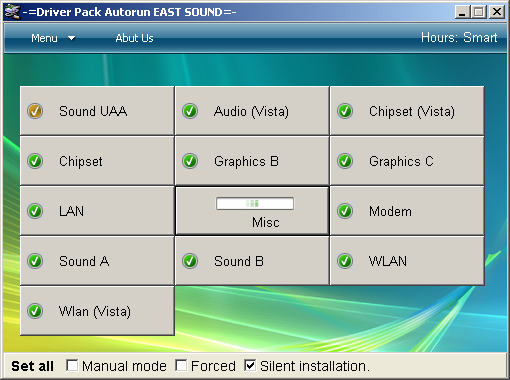
Task: Select the Audio (Vista) driver button label
Action: click(x=251, y=111)
